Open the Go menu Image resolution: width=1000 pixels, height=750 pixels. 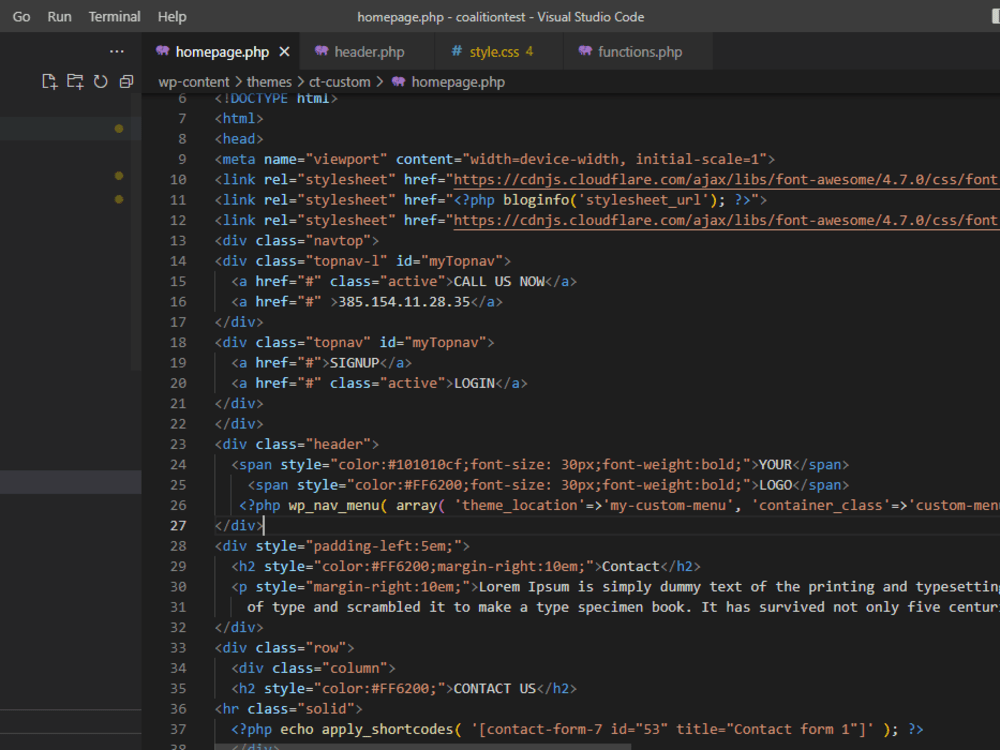[21, 17]
